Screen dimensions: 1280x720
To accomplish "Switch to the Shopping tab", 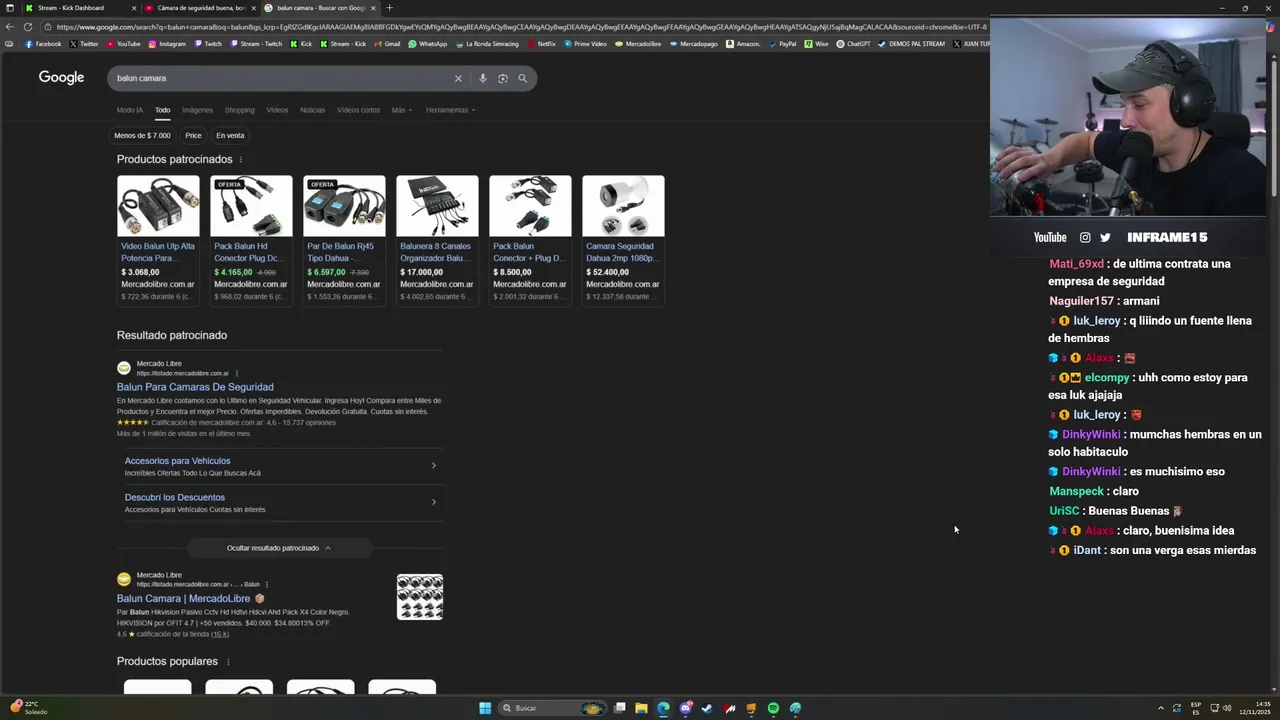I will click(x=239, y=110).
